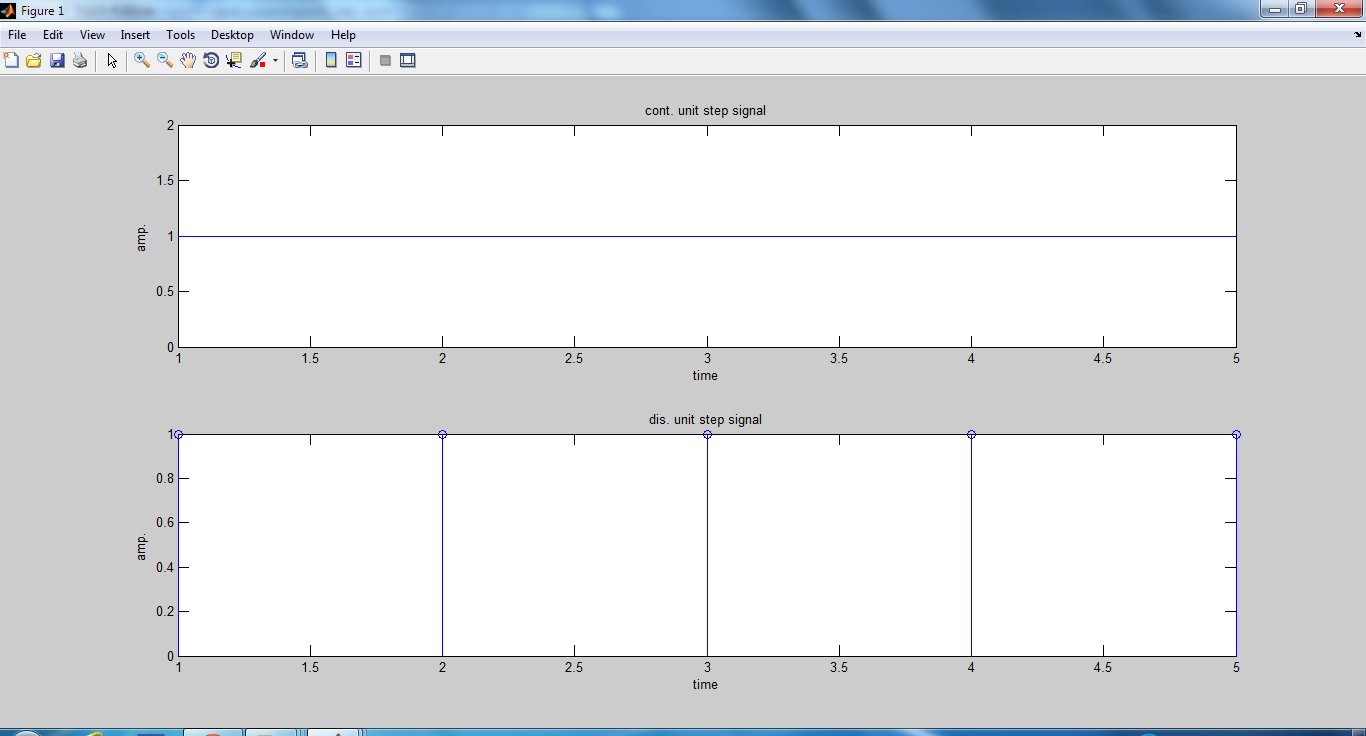Activate the Pan hand tool

click(188, 60)
